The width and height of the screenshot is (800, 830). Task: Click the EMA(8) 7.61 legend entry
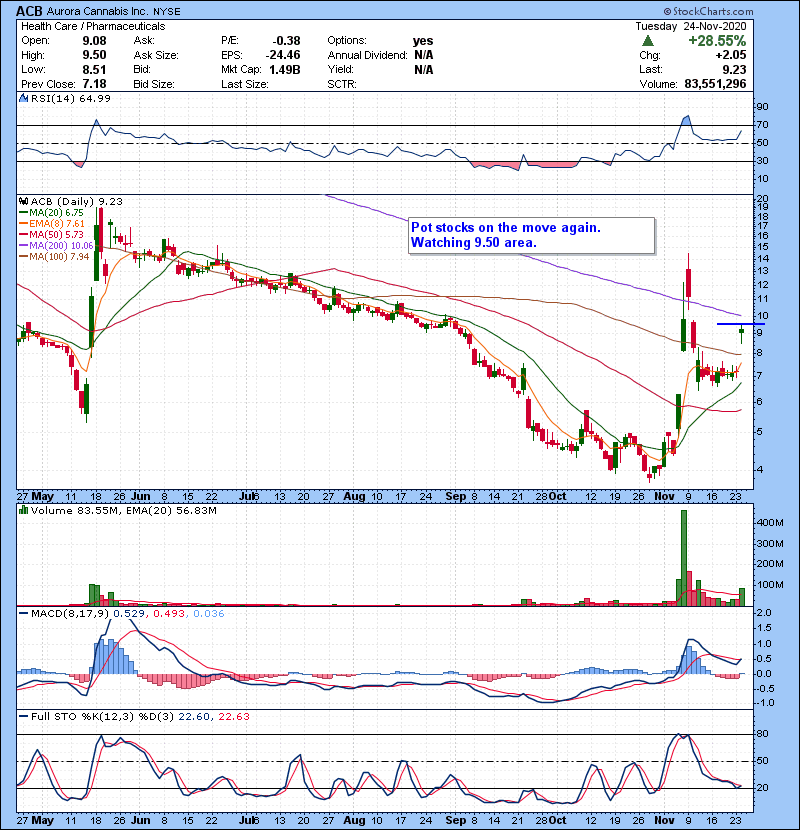pyautogui.click(x=52, y=224)
